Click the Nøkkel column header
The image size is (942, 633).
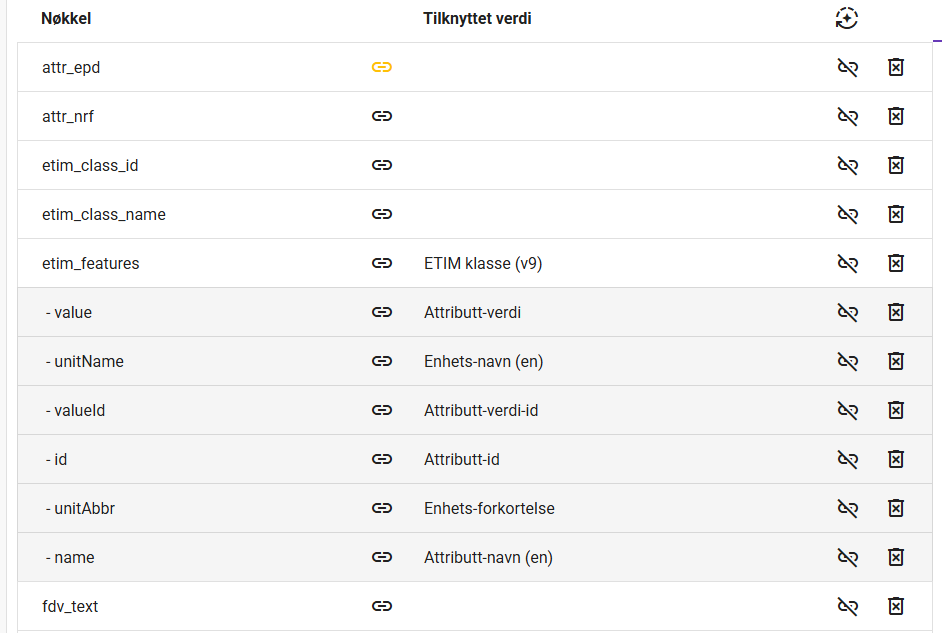66,19
